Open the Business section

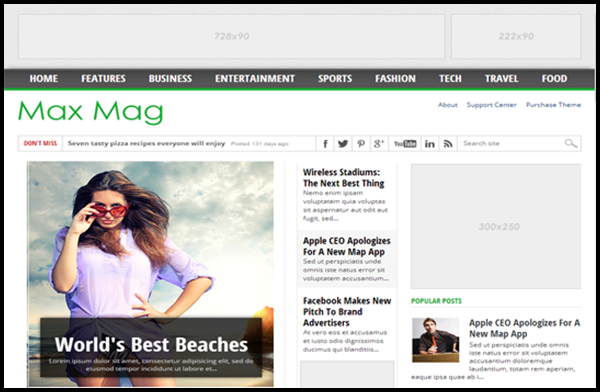tap(170, 78)
